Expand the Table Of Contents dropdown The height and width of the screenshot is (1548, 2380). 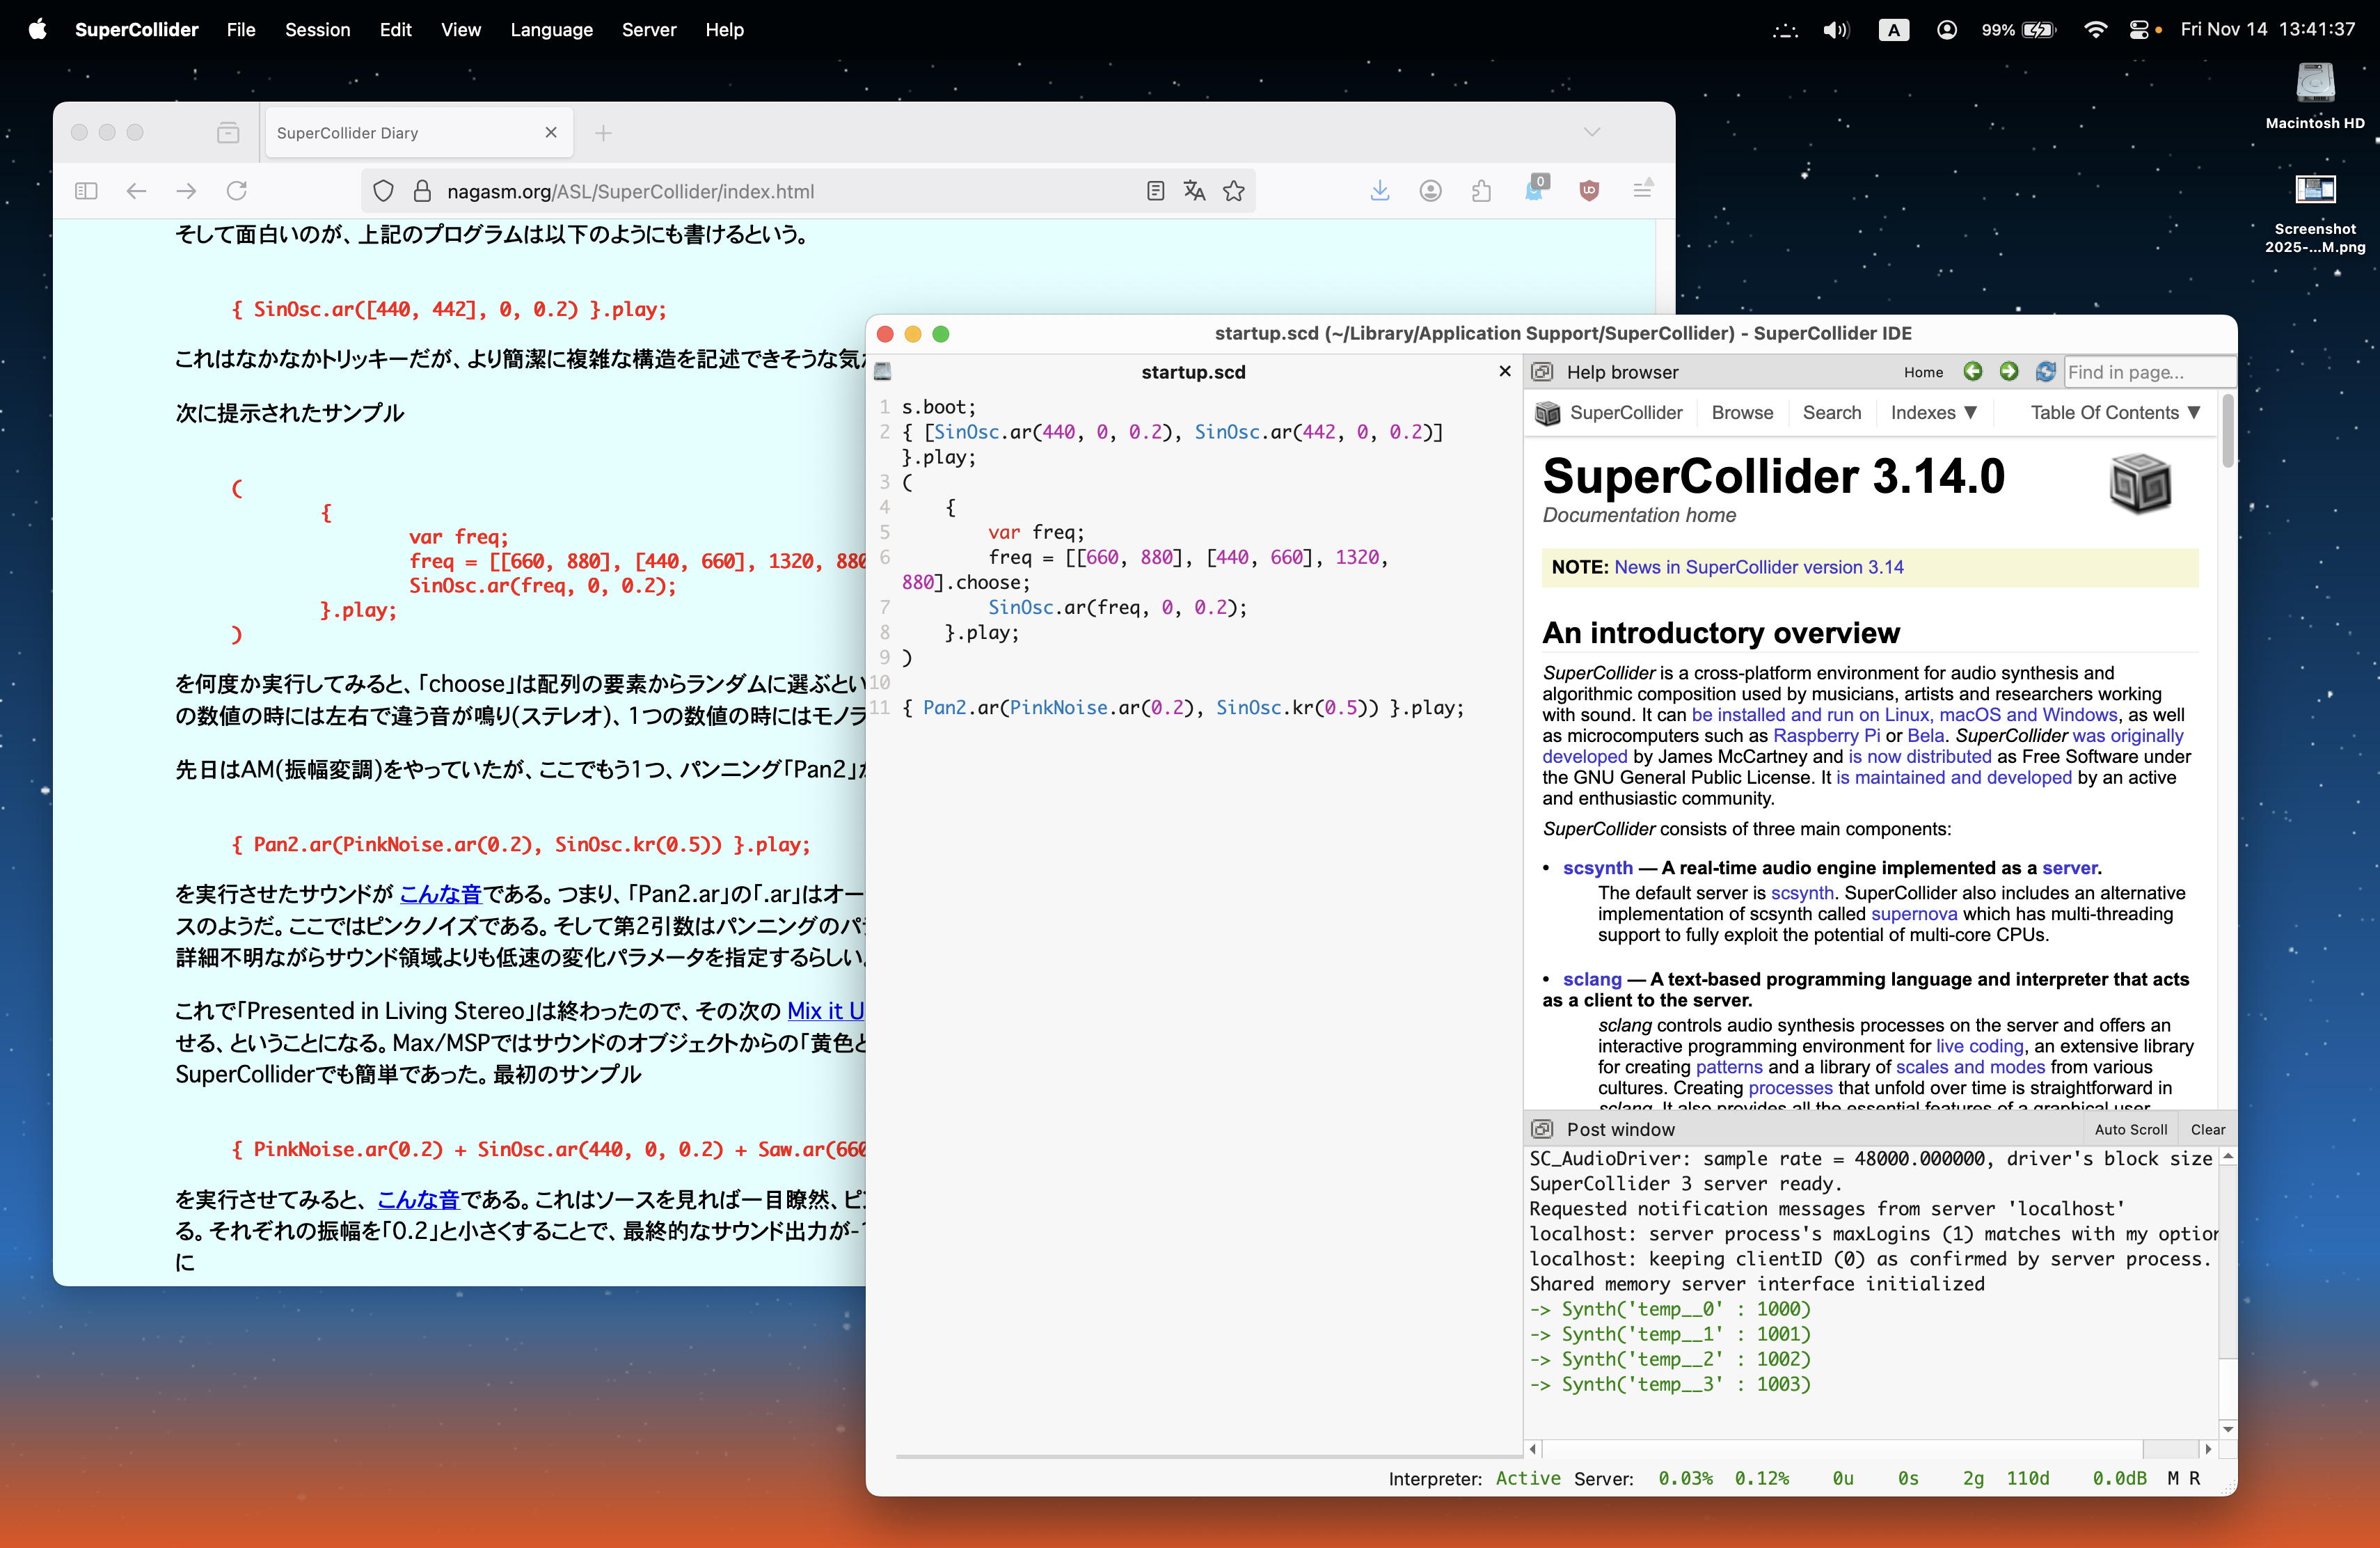2114,413
